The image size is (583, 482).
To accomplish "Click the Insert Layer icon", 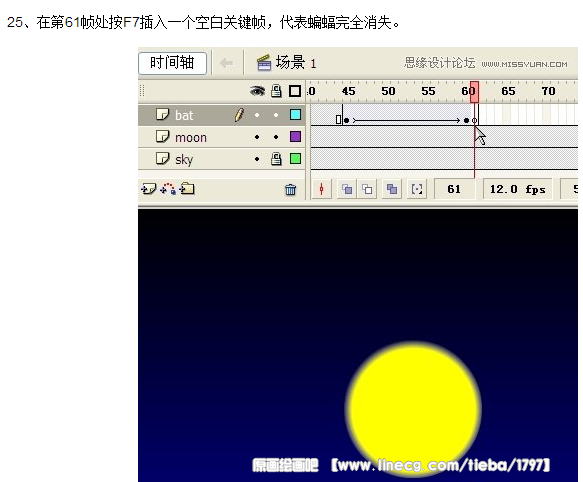I will pos(148,189).
